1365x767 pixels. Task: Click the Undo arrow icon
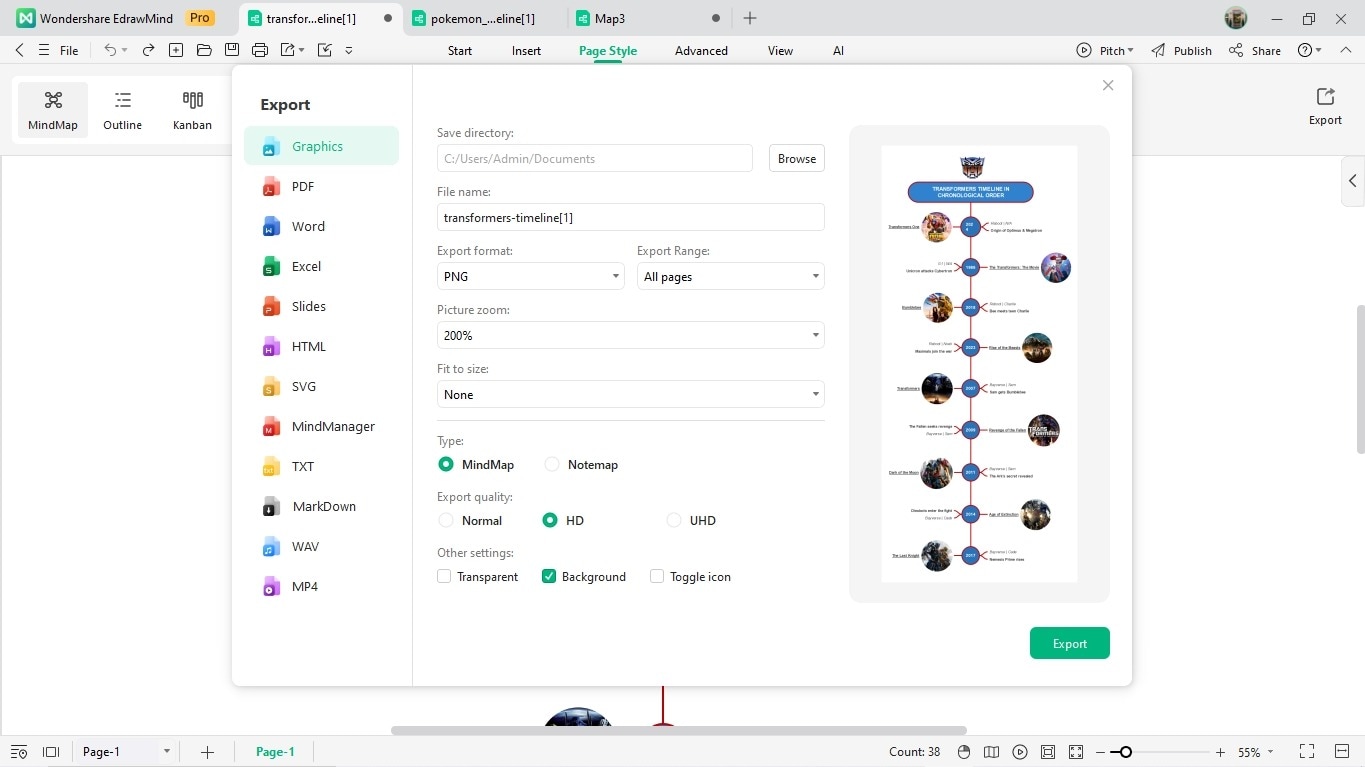(x=110, y=50)
